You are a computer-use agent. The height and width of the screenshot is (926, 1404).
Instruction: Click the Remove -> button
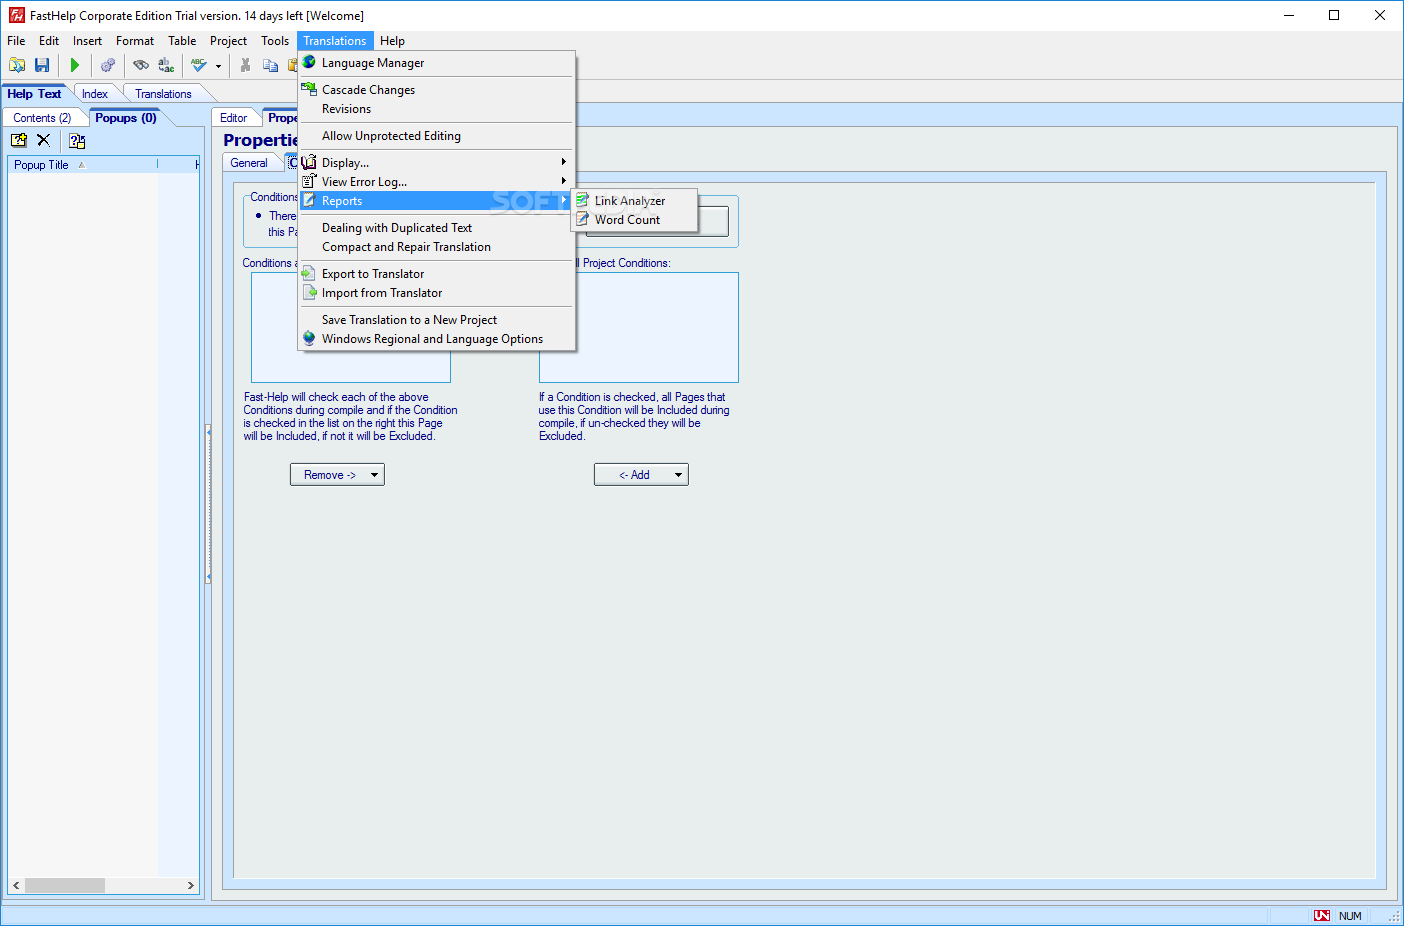point(329,475)
